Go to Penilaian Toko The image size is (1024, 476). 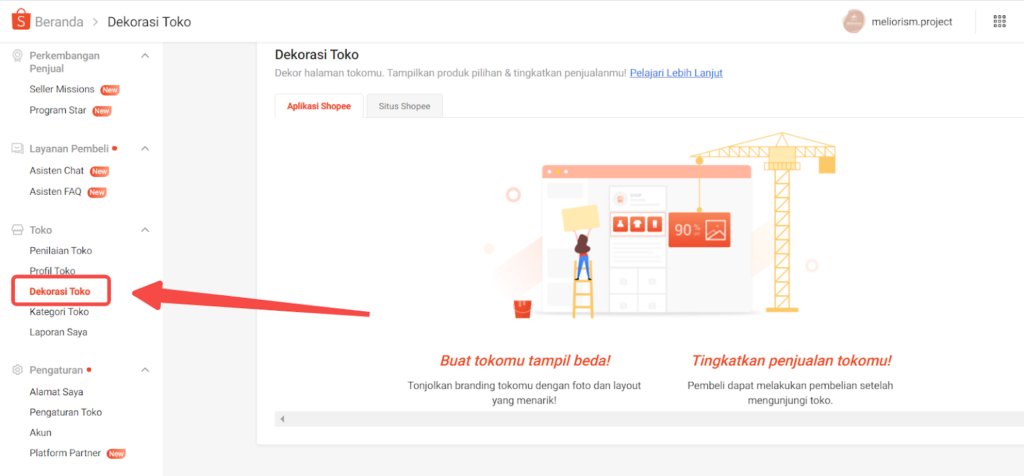[x=61, y=251]
